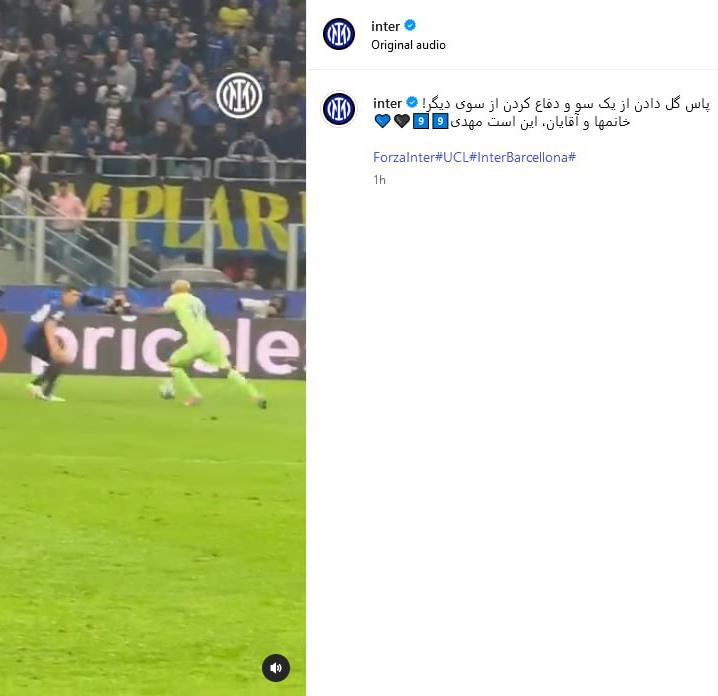The image size is (718, 696).
Task: Click the left number 9 keycap emoji
Action: coord(421,121)
